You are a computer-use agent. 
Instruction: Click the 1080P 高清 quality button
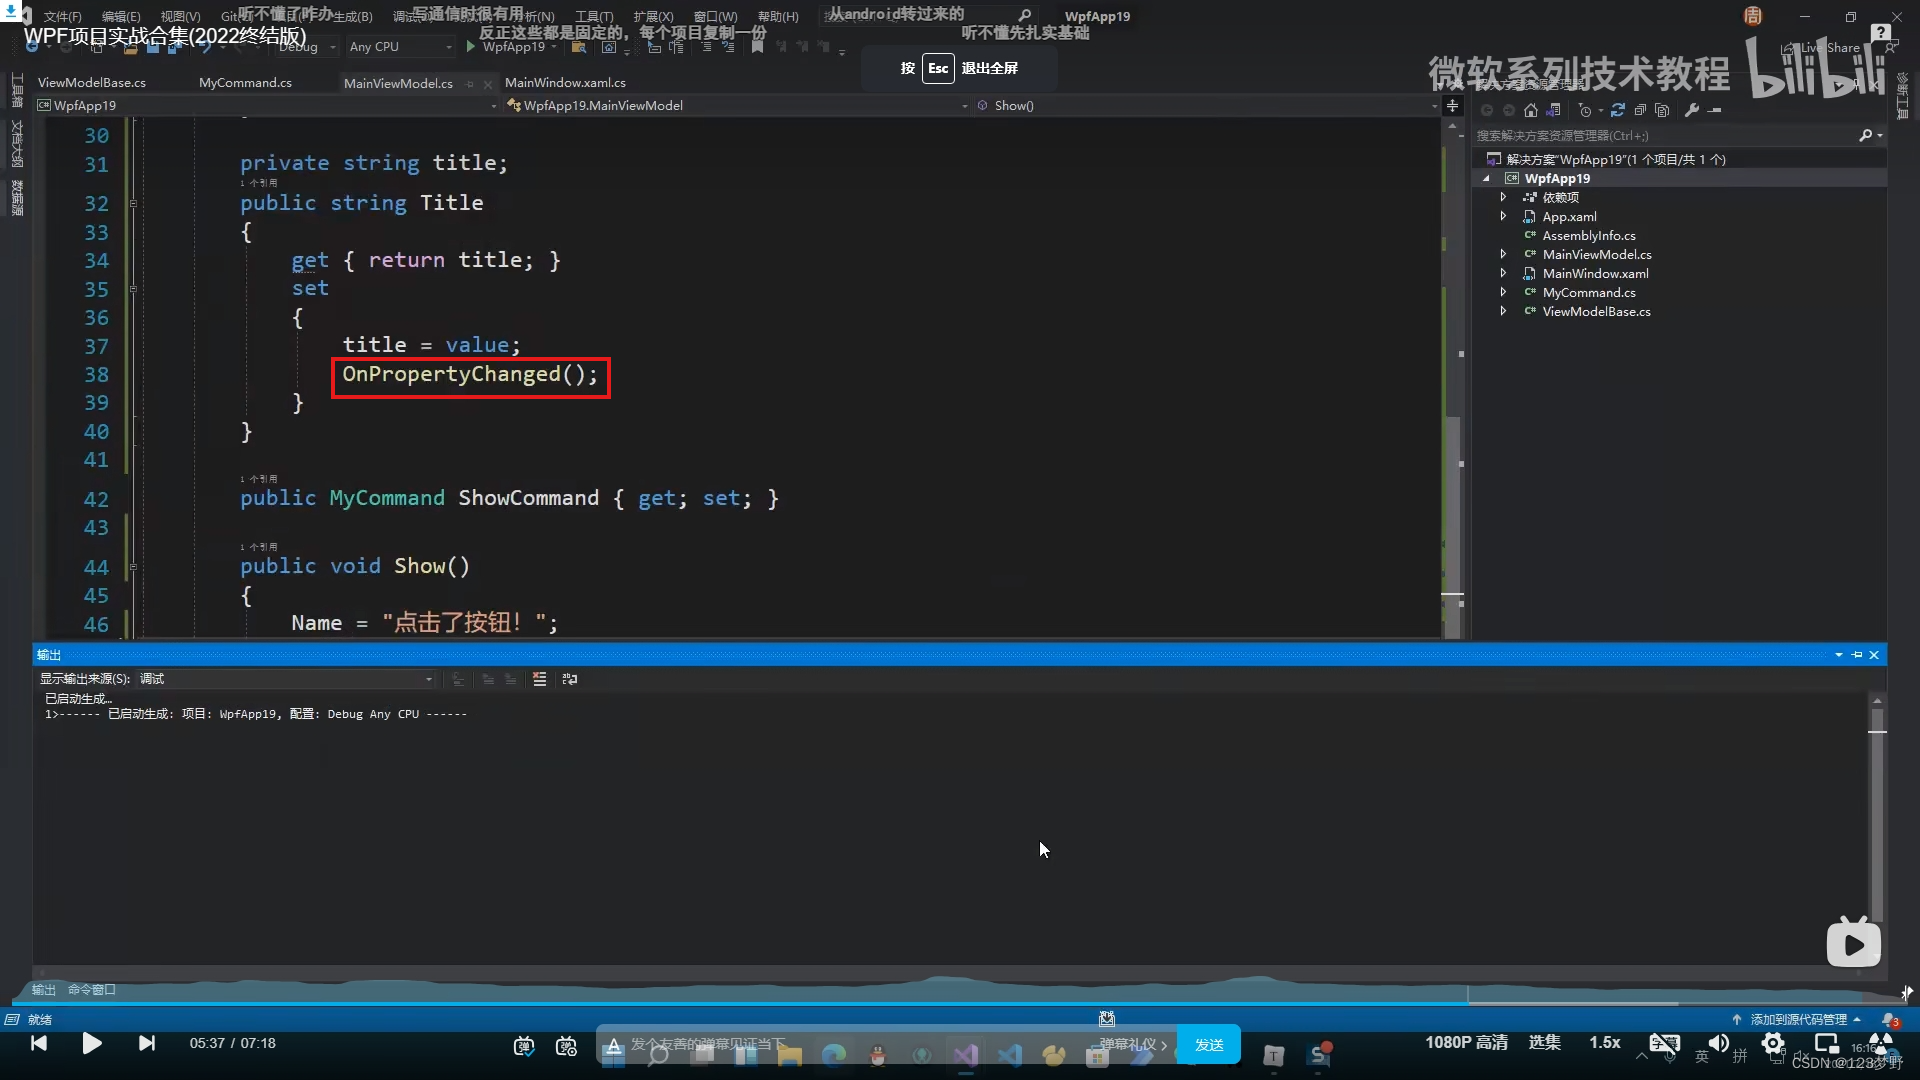pos(1465,1042)
